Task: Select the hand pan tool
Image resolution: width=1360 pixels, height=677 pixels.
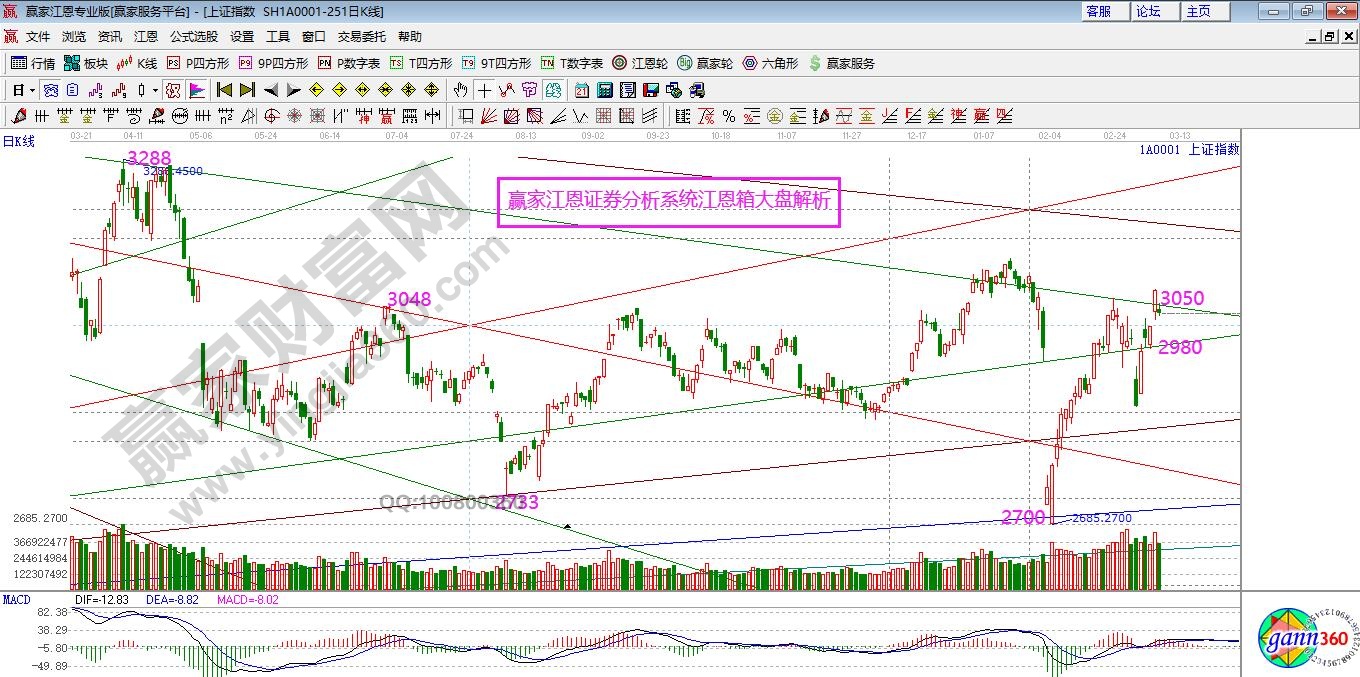Action: (x=461, y=90)
